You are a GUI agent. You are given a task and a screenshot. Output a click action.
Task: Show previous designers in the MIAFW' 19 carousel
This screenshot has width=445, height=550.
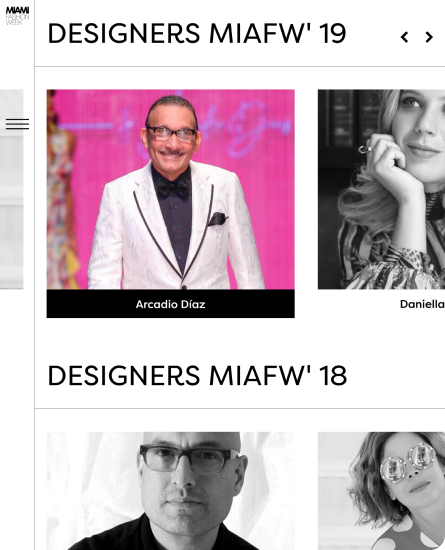[404, 37]
